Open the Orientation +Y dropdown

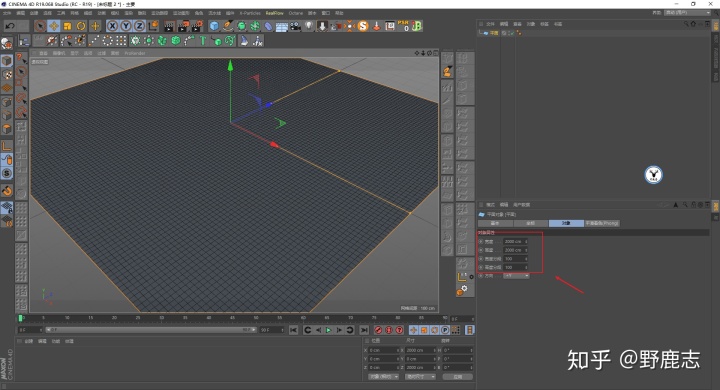[x=516, y=276]
